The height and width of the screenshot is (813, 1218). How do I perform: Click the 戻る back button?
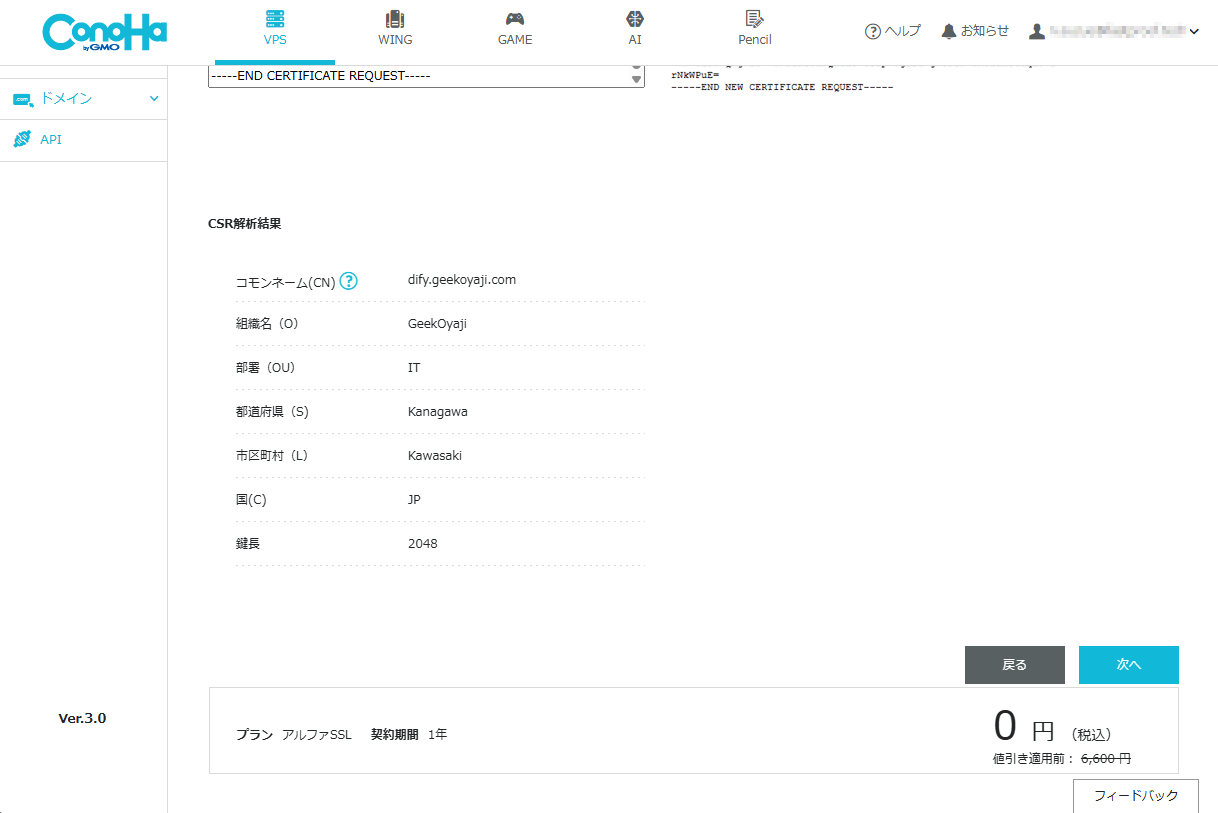pyautogui.click(x=1014, y=665)
